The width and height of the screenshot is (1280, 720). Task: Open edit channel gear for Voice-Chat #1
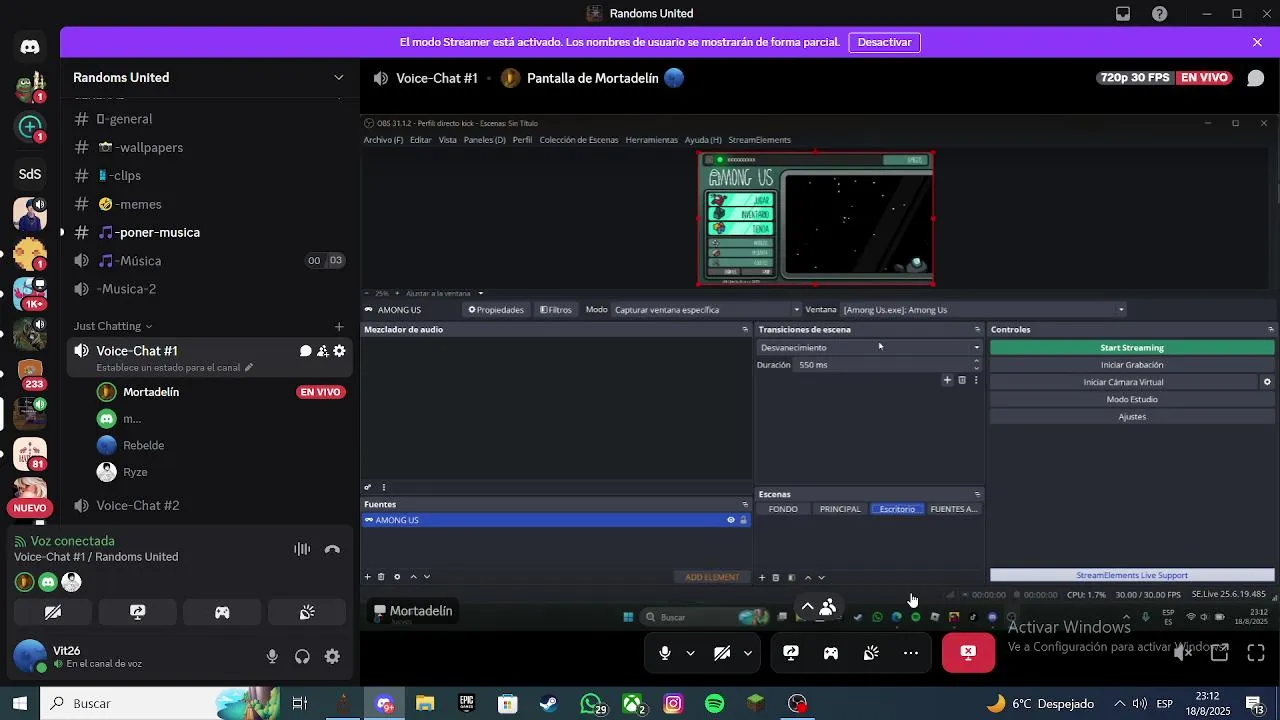[340, 351]
